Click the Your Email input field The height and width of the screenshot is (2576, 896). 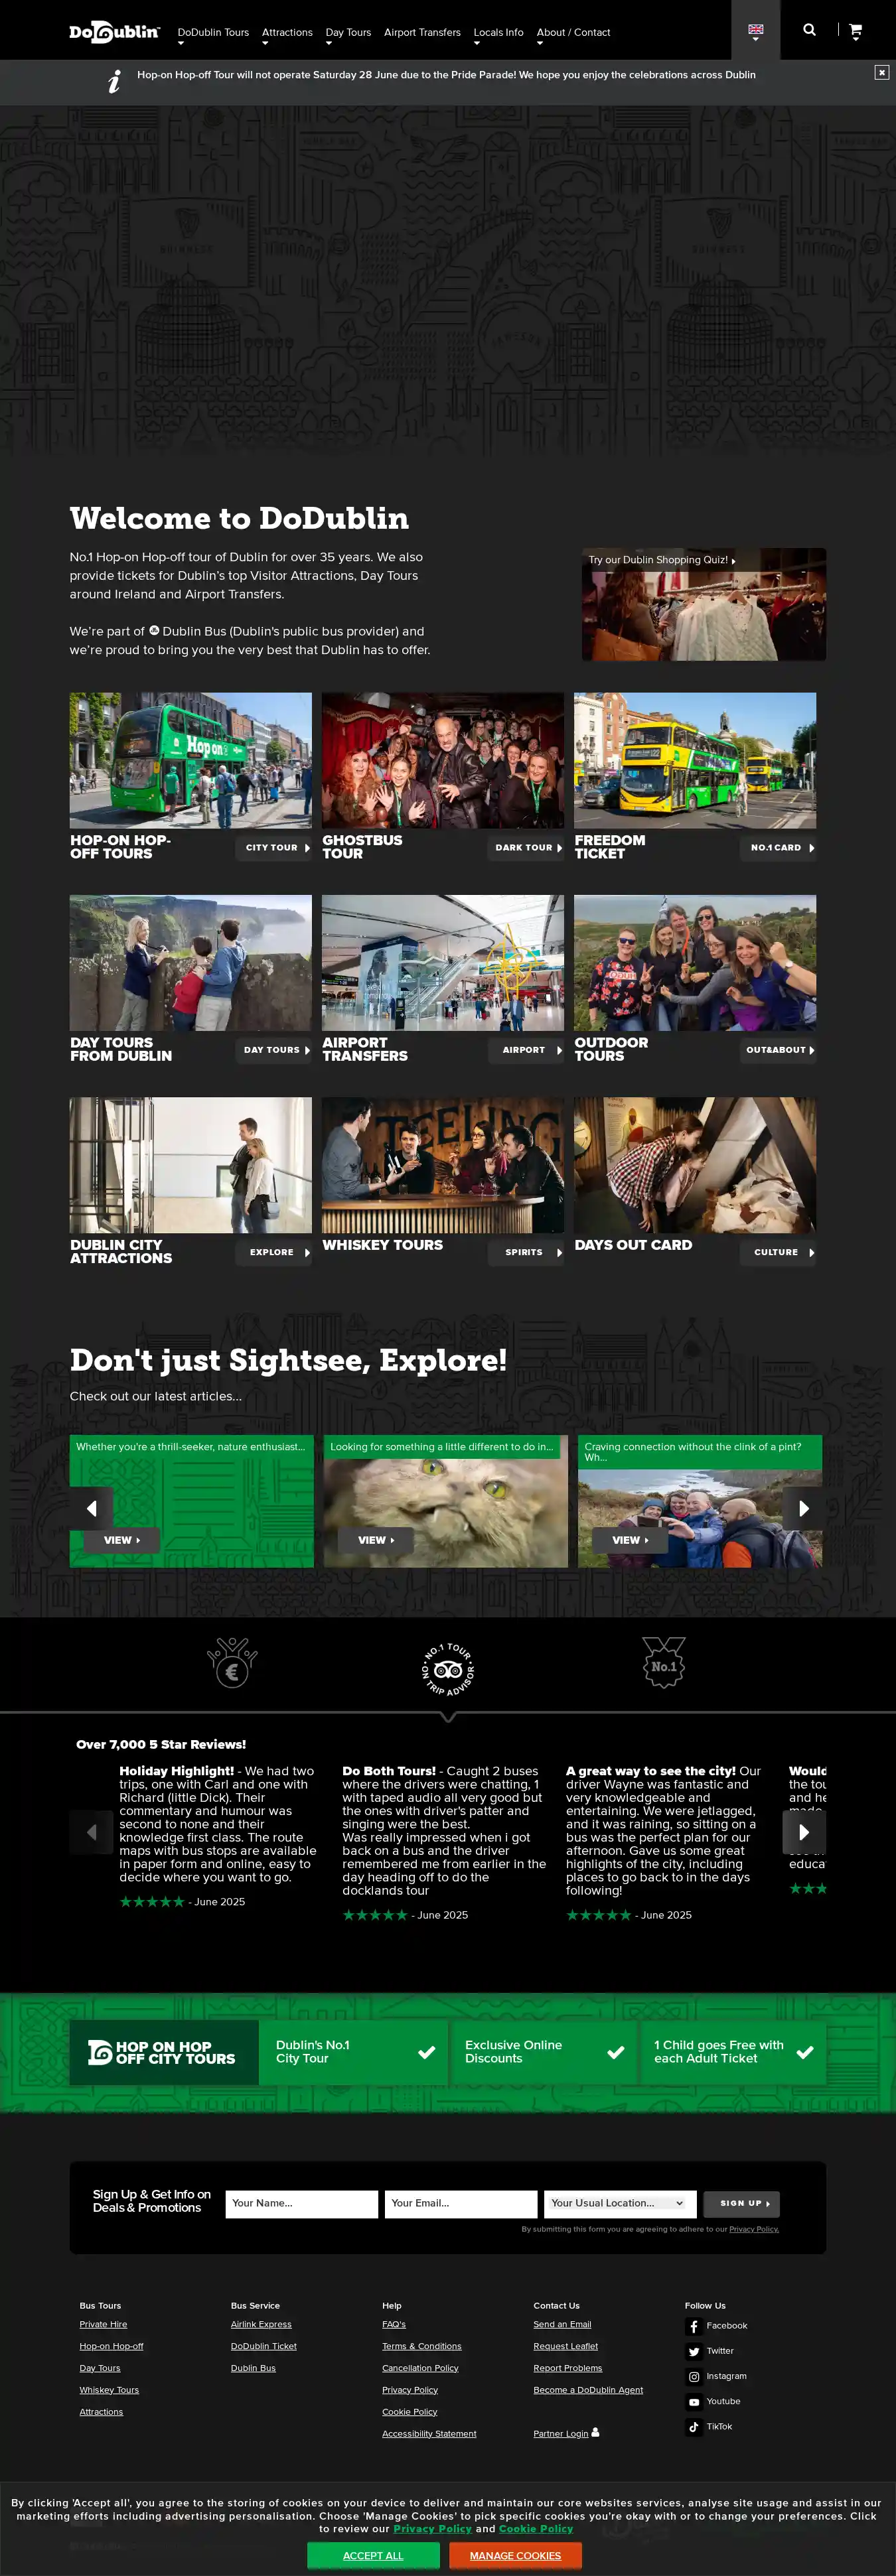point(460,2203)
